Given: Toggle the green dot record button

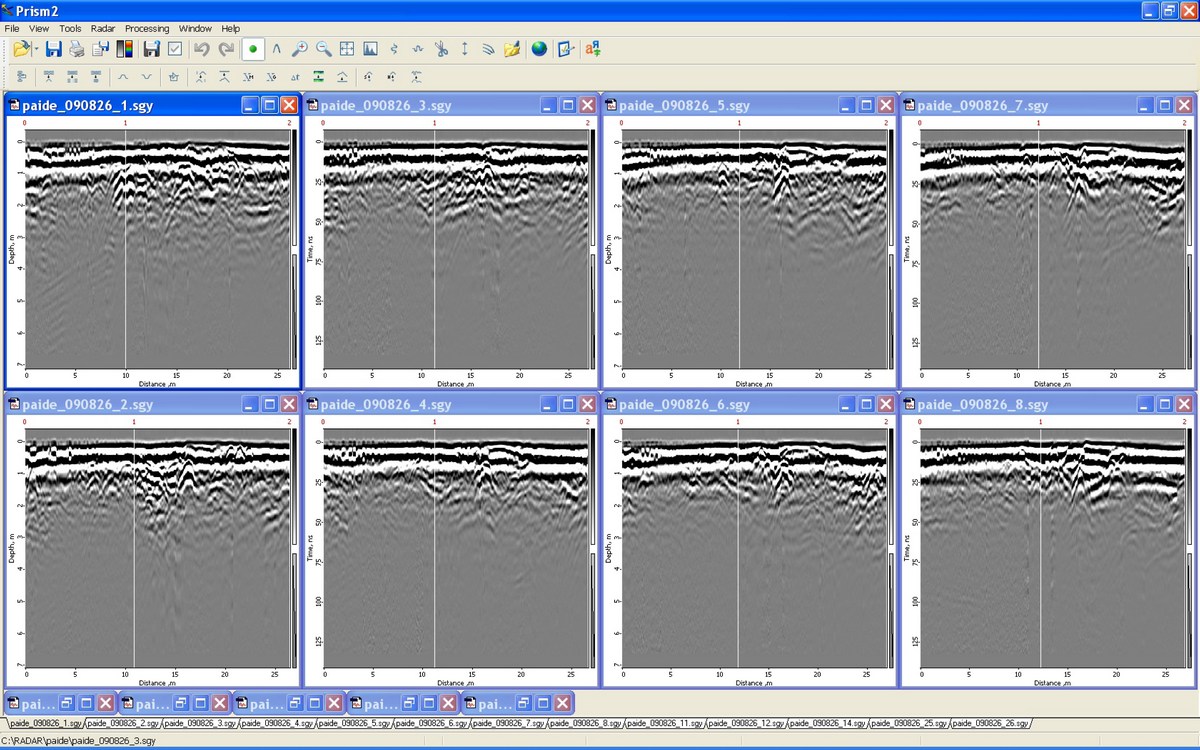Looking at the screenshot, I should coord(253,49).
